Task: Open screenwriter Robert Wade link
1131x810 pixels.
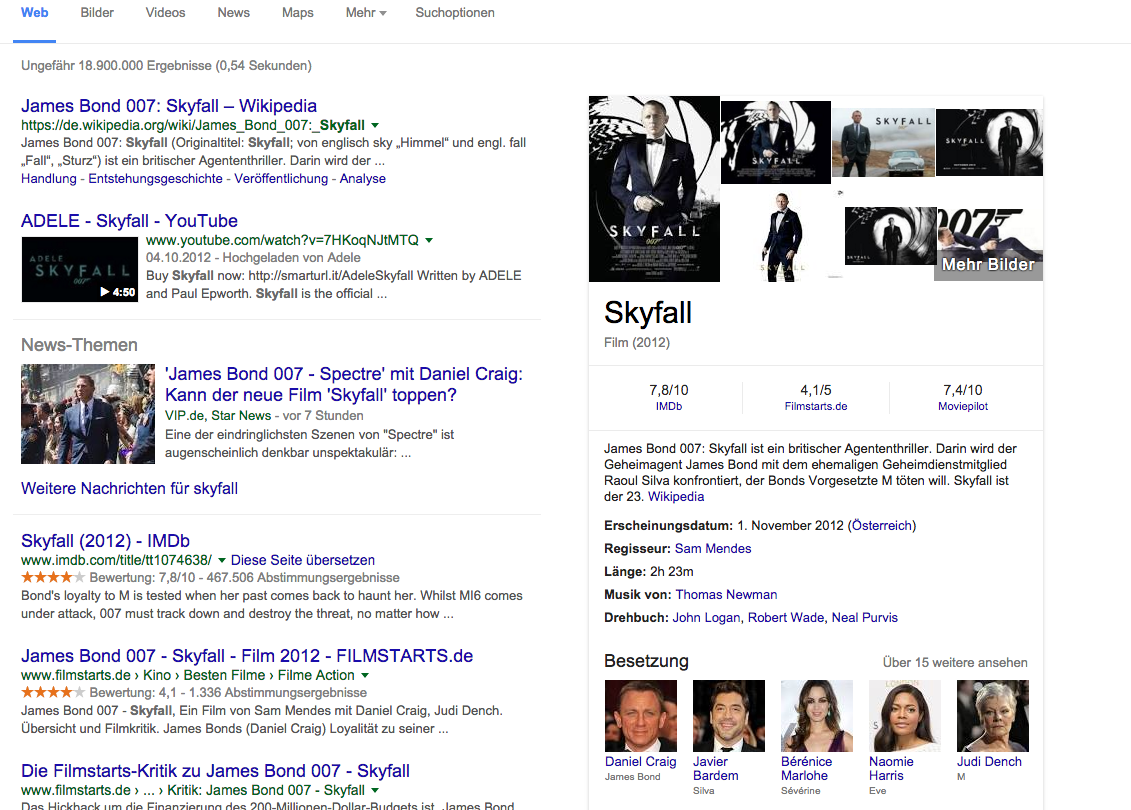Action: (x=785, y=618)
